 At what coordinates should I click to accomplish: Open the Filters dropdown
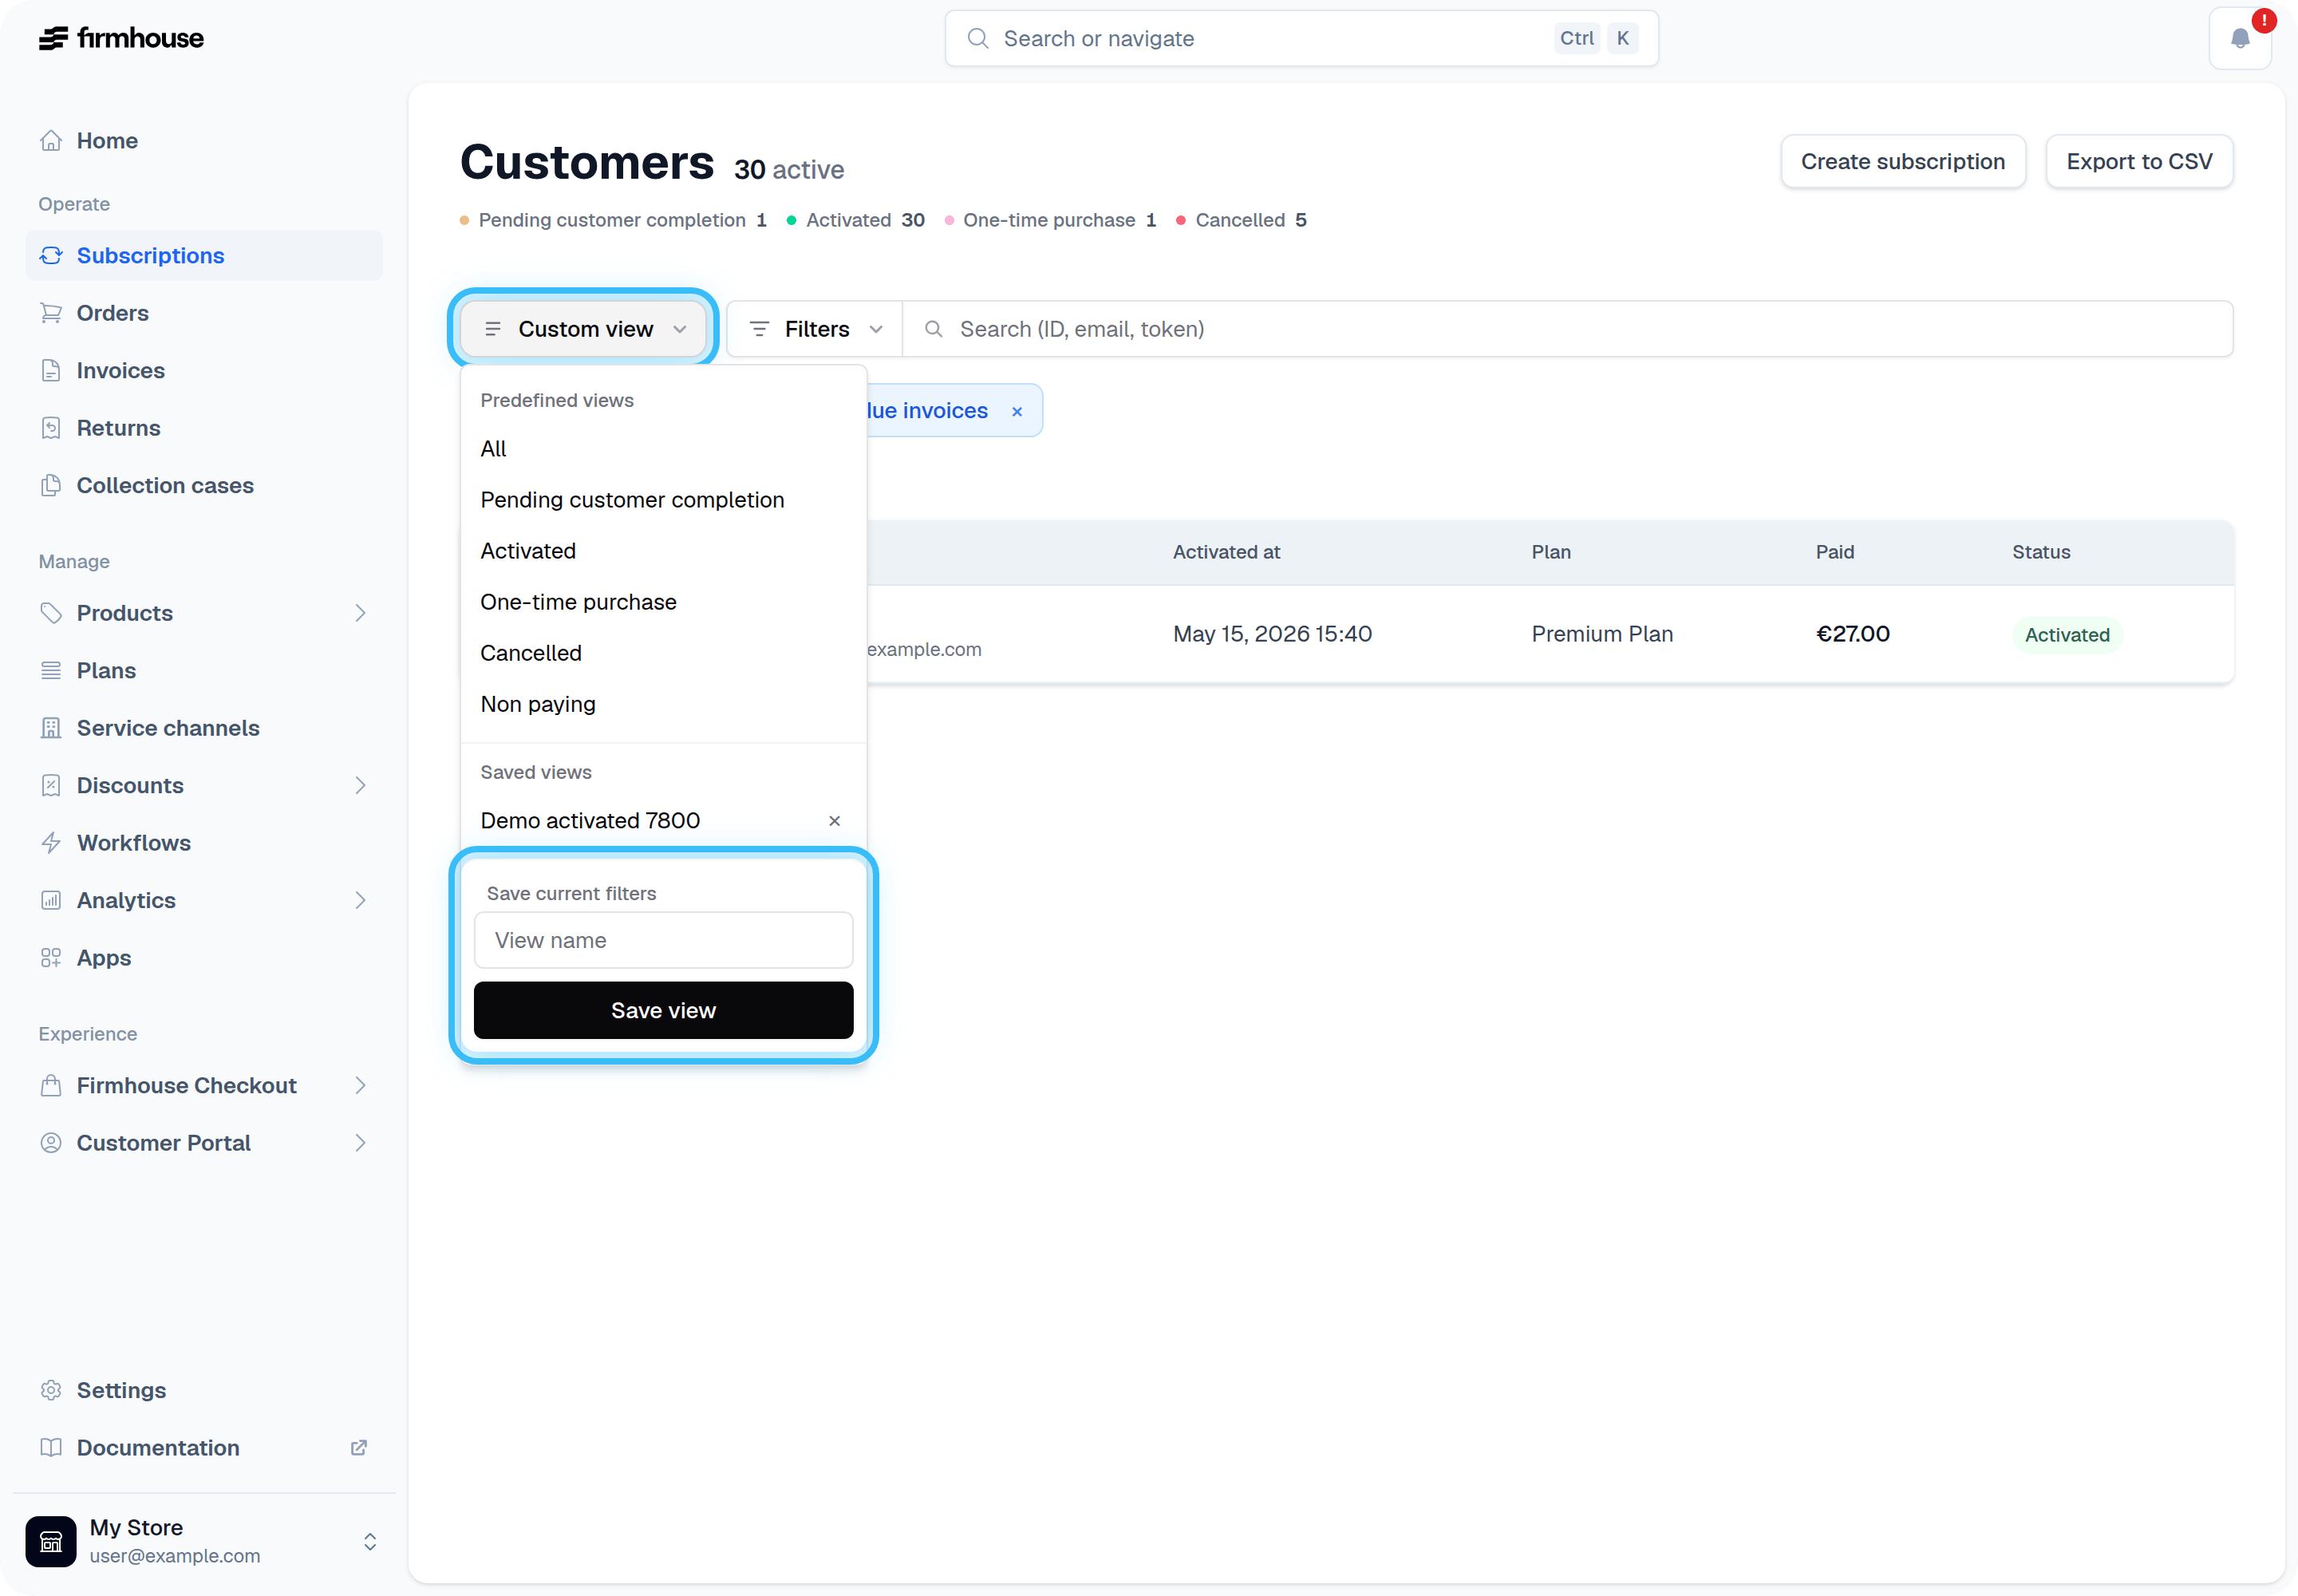[x=814, y=329]
